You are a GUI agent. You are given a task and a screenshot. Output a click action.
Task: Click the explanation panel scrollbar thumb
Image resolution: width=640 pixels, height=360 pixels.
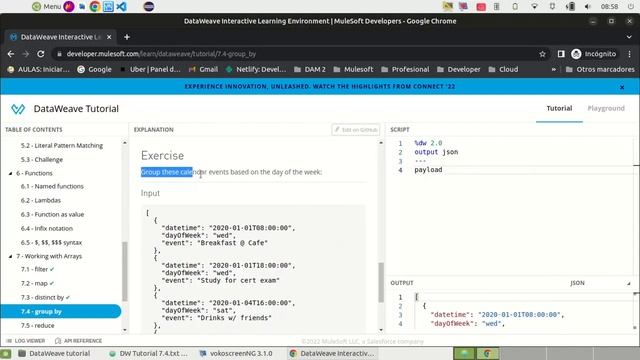tap(381, 282)
